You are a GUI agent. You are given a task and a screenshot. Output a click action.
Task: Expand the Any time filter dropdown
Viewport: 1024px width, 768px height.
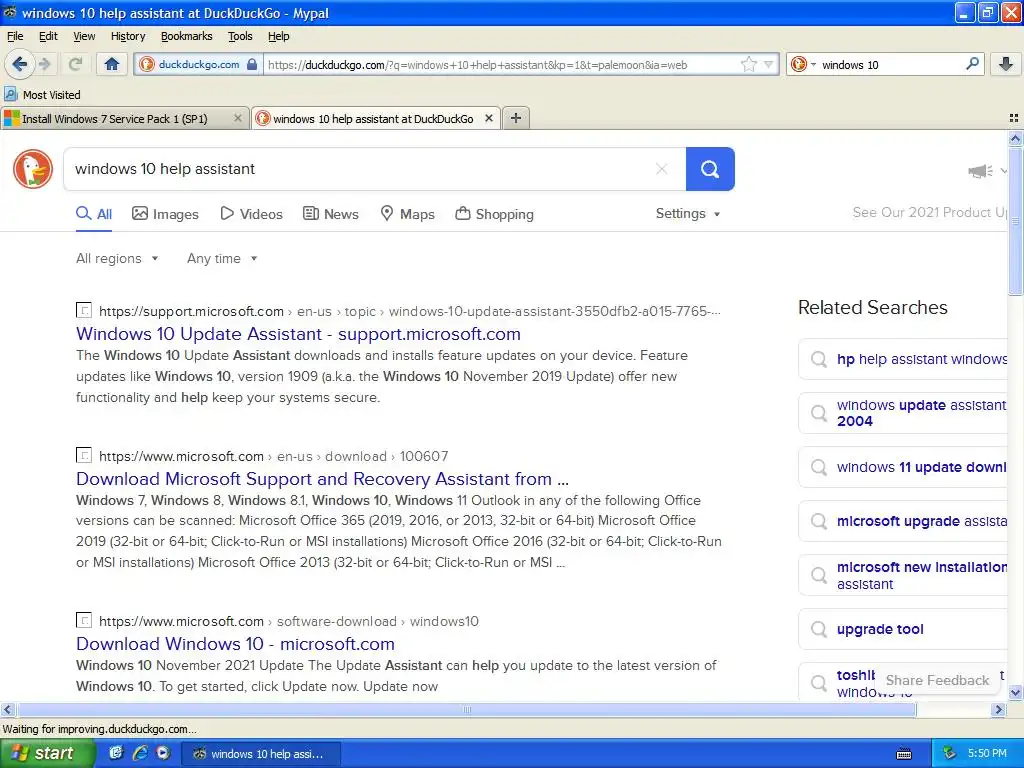(222, 259)
